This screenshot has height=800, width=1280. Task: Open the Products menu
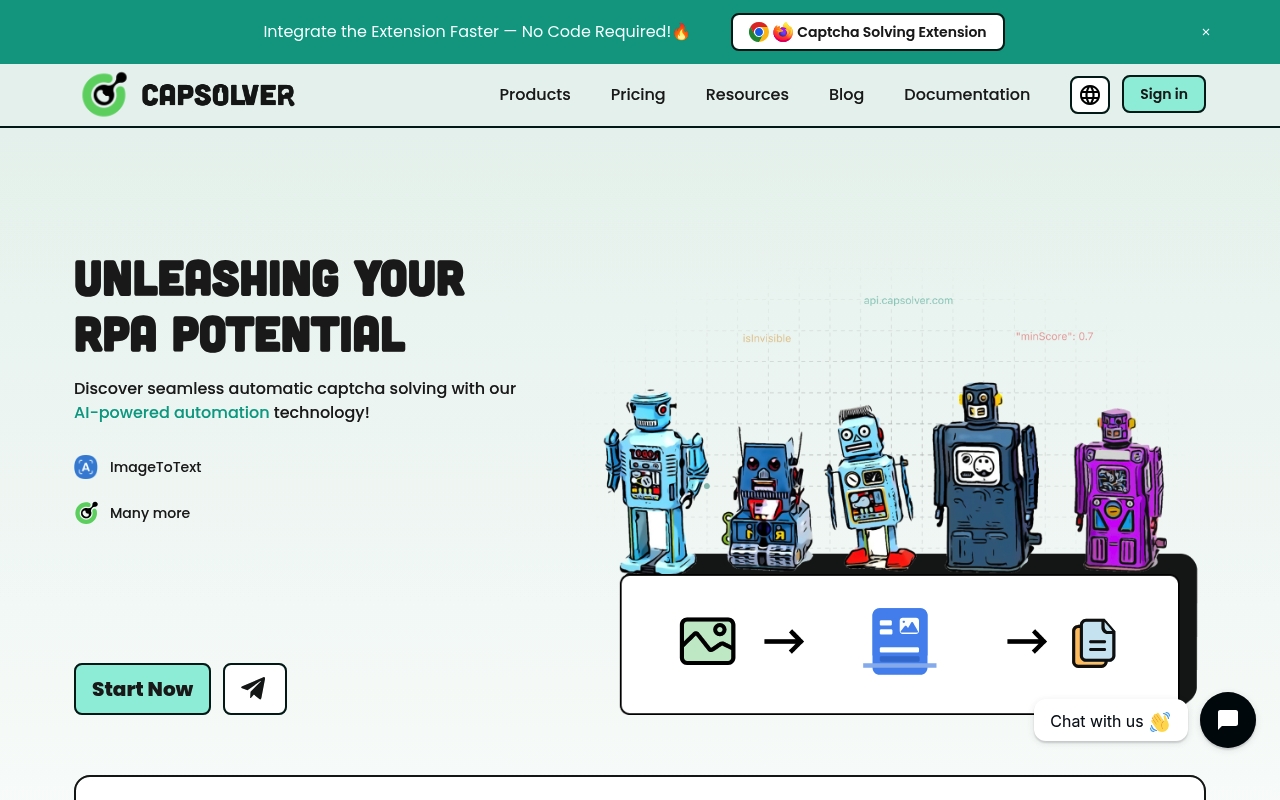pos(535,94)
